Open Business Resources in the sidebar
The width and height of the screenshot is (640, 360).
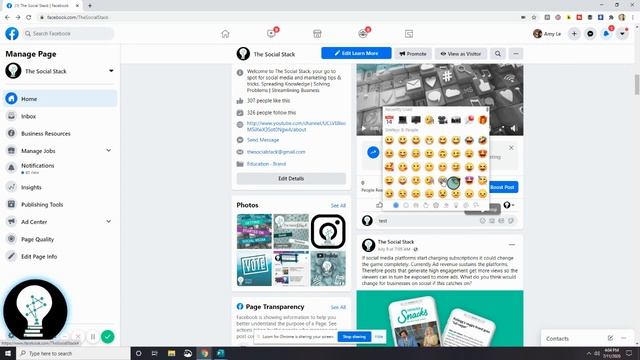point(60,133)
